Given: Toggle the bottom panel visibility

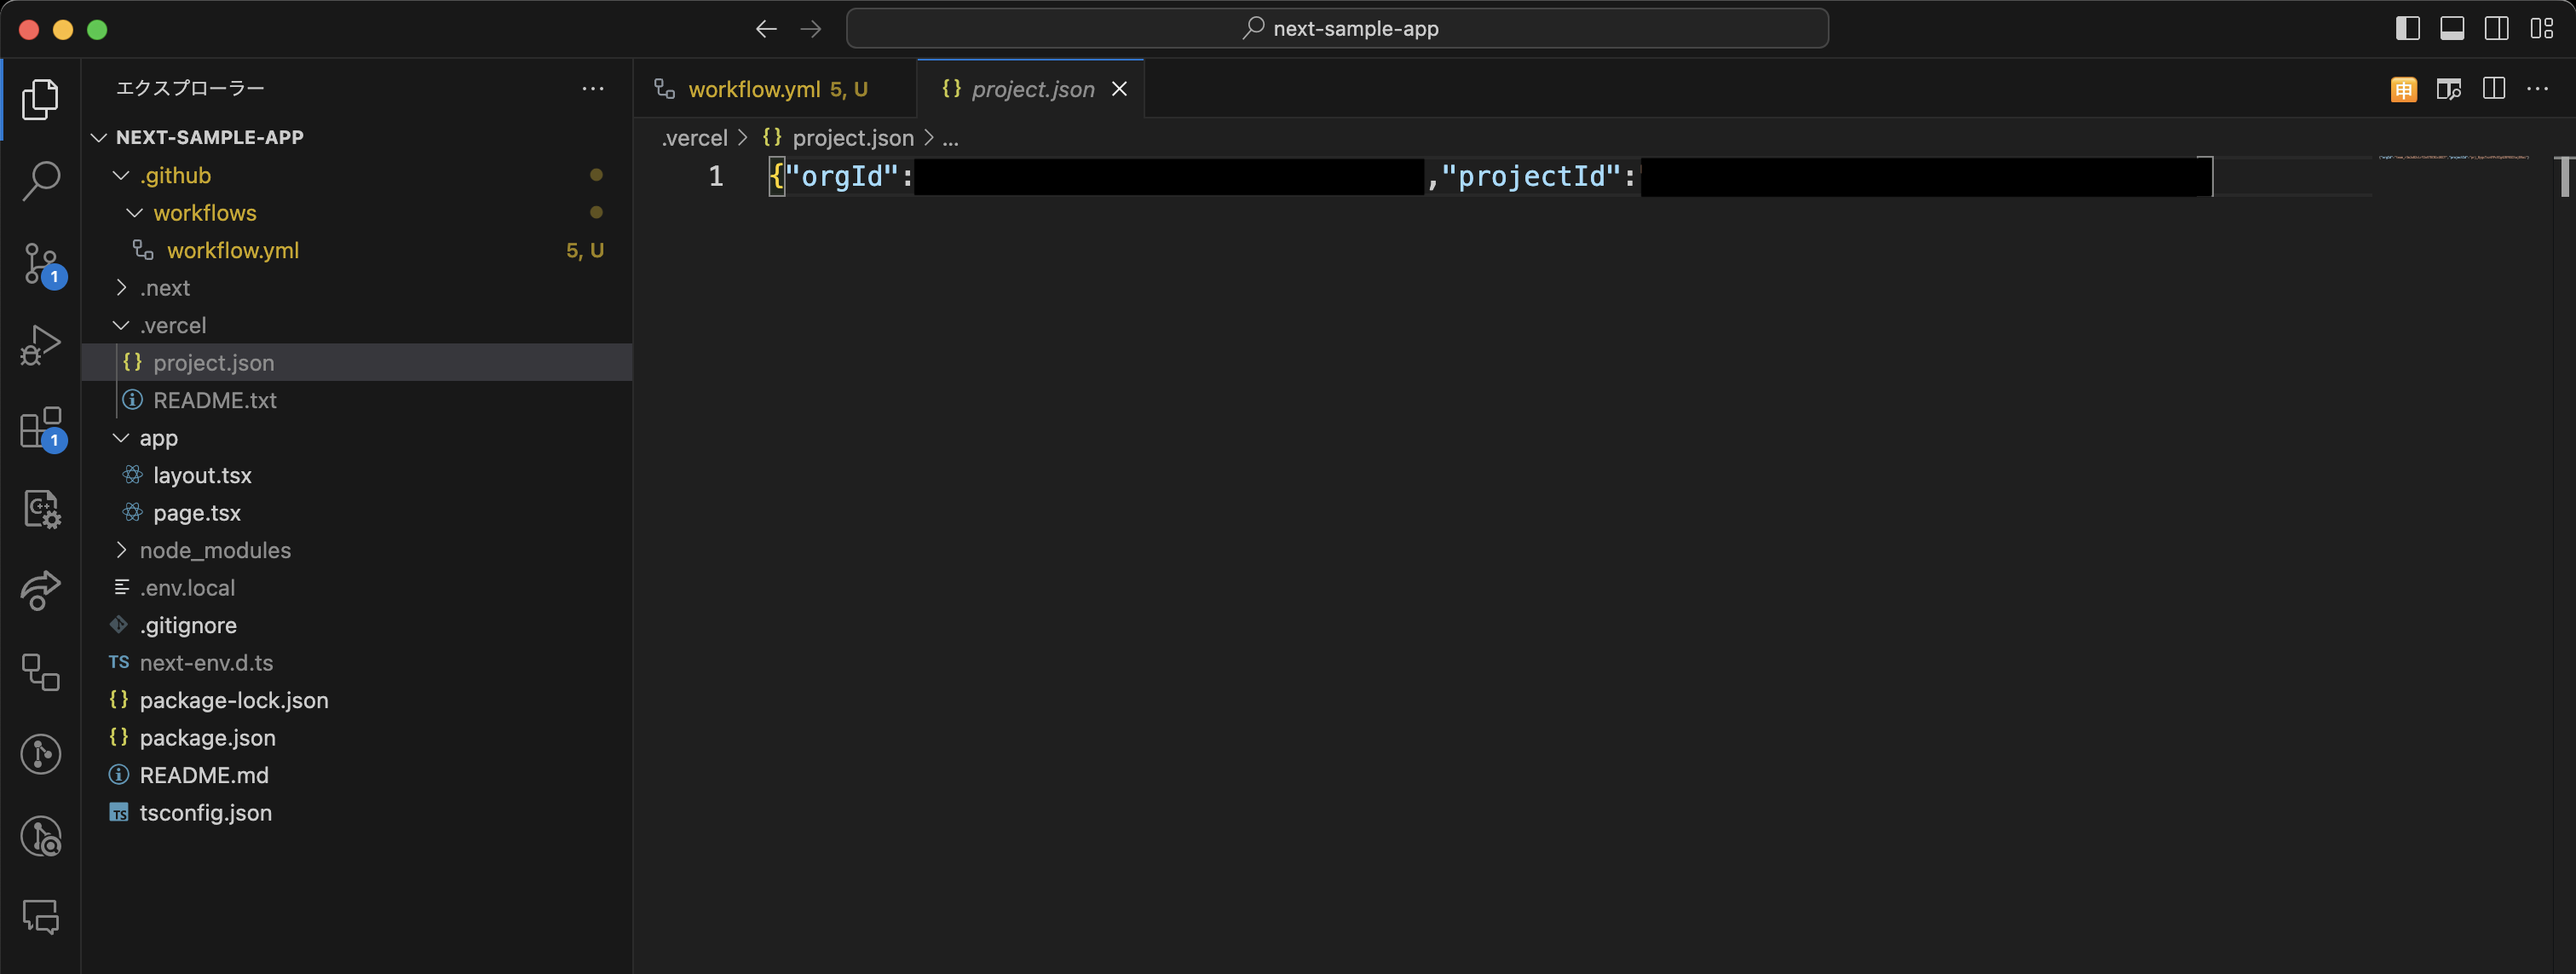Looking at the screenshot, I should pos(2452,29).
